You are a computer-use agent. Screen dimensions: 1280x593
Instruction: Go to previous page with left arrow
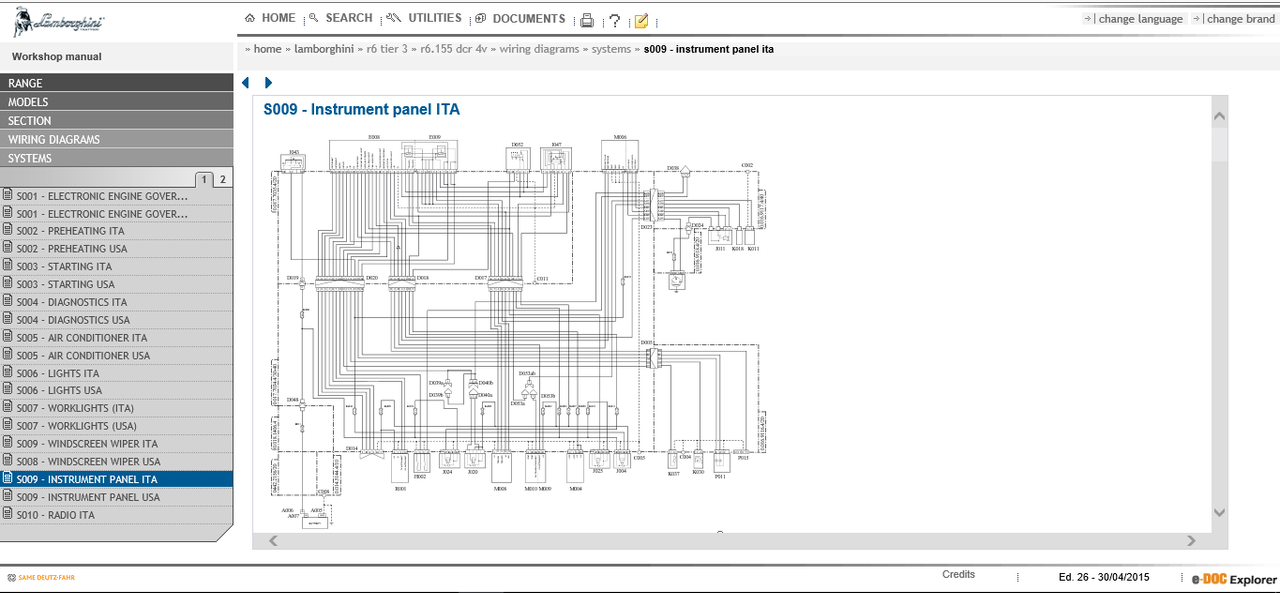coord(246,83)
